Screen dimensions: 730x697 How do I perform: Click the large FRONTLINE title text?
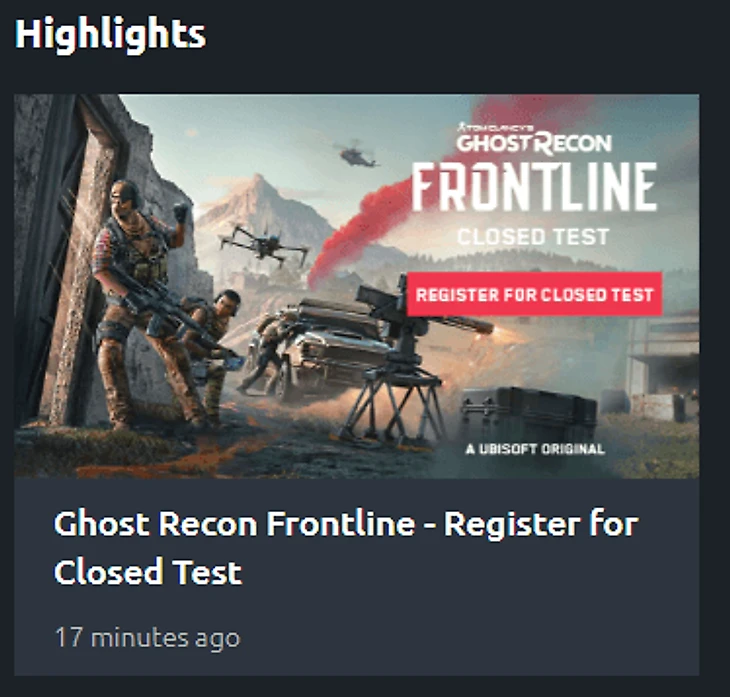pos(534,187)
